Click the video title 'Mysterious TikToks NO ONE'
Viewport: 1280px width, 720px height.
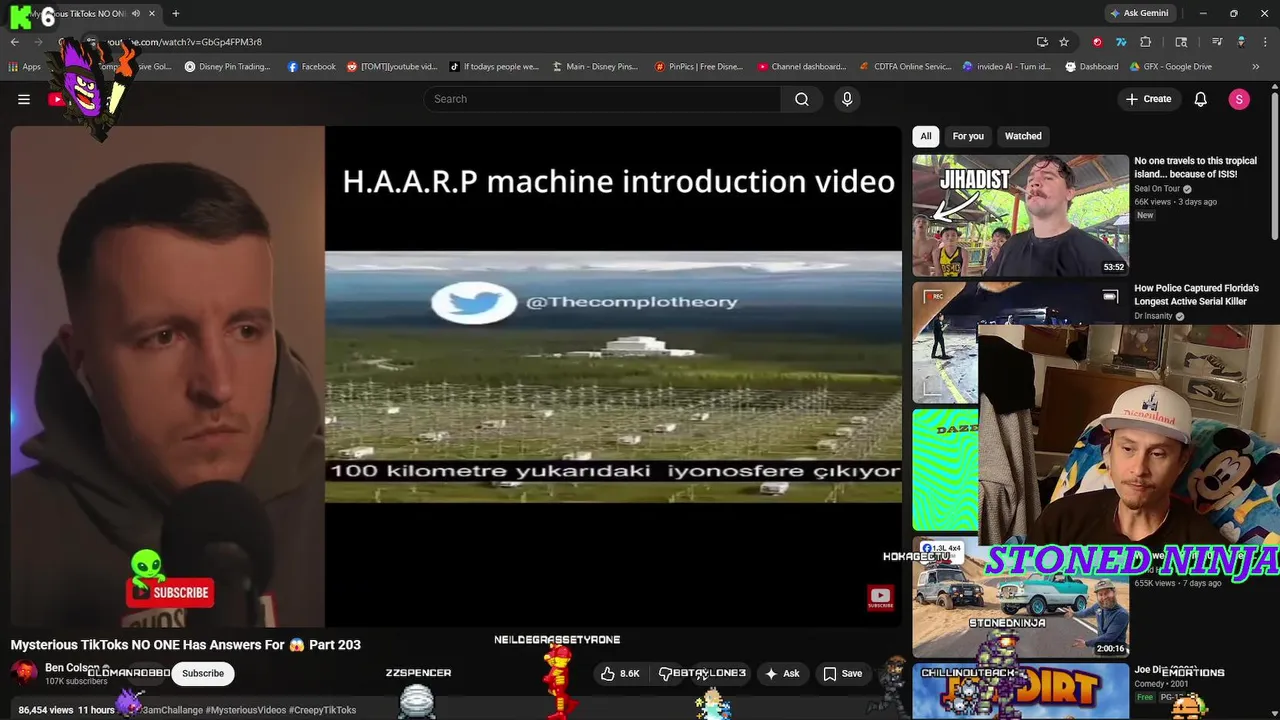186,645
